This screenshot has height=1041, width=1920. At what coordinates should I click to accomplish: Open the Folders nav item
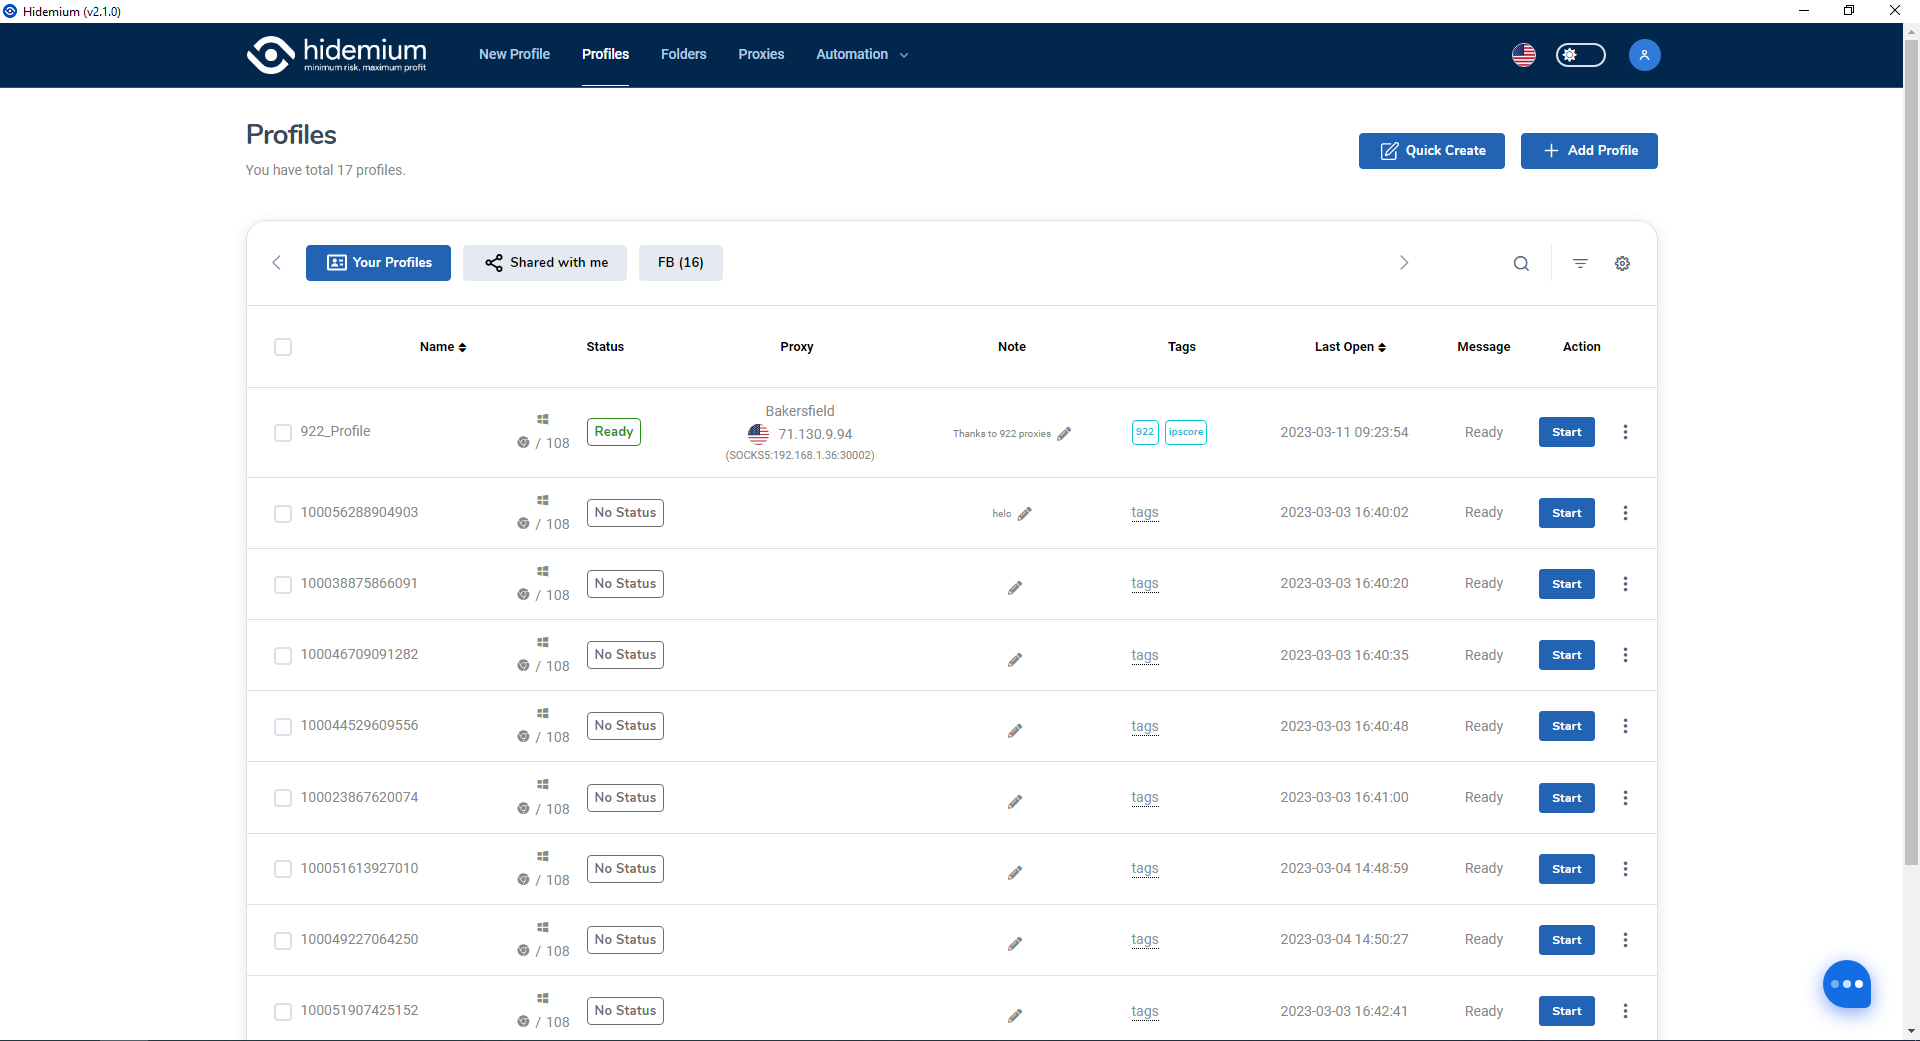click(683, 55)
